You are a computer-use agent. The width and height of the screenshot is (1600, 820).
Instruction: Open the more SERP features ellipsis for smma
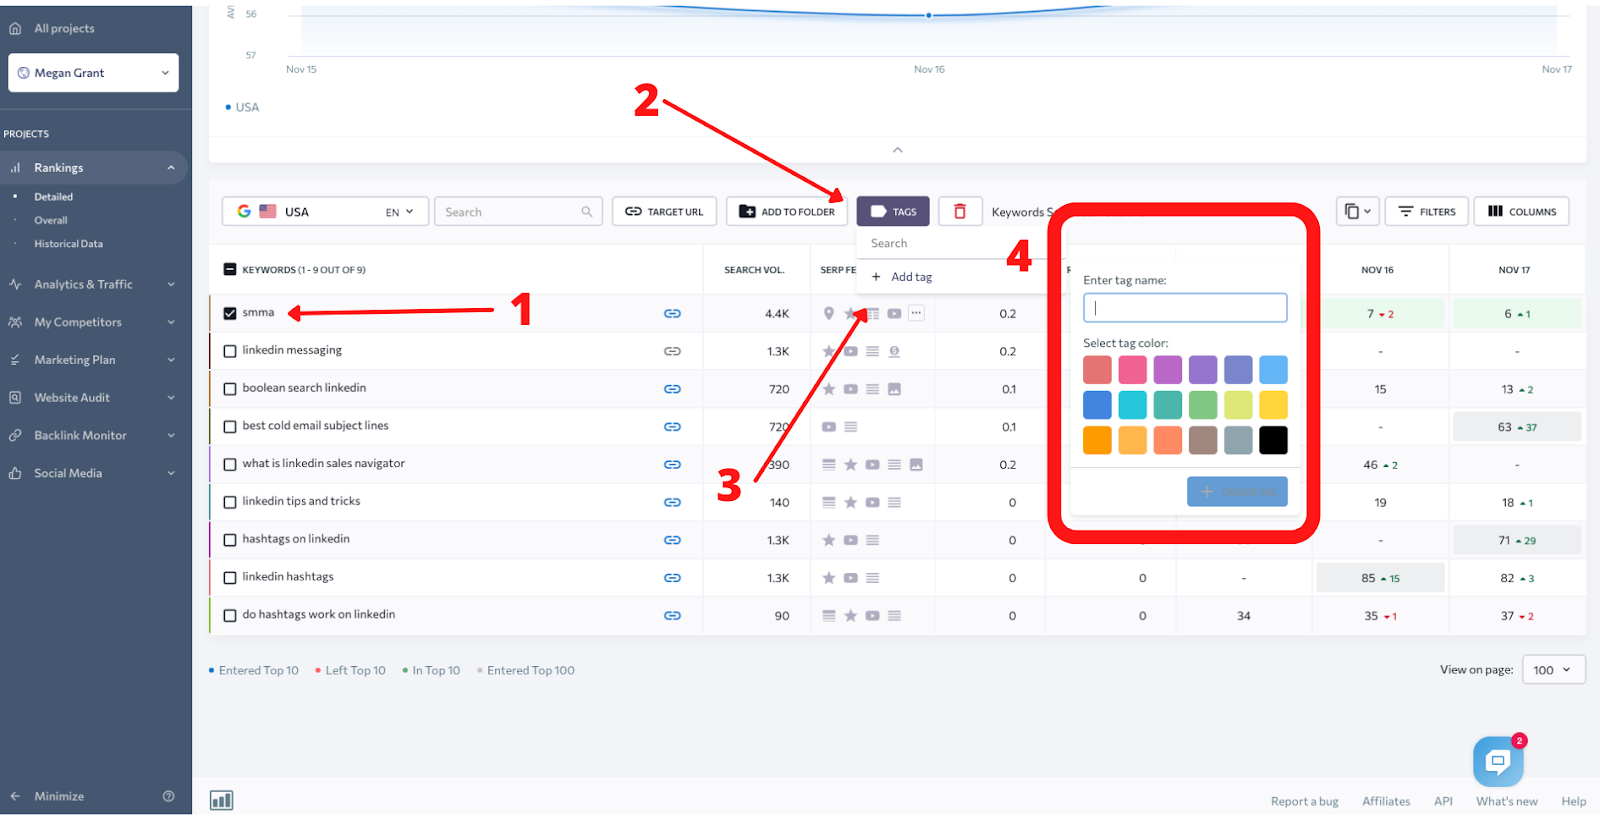pyautogui.click(x=916, y=313)
